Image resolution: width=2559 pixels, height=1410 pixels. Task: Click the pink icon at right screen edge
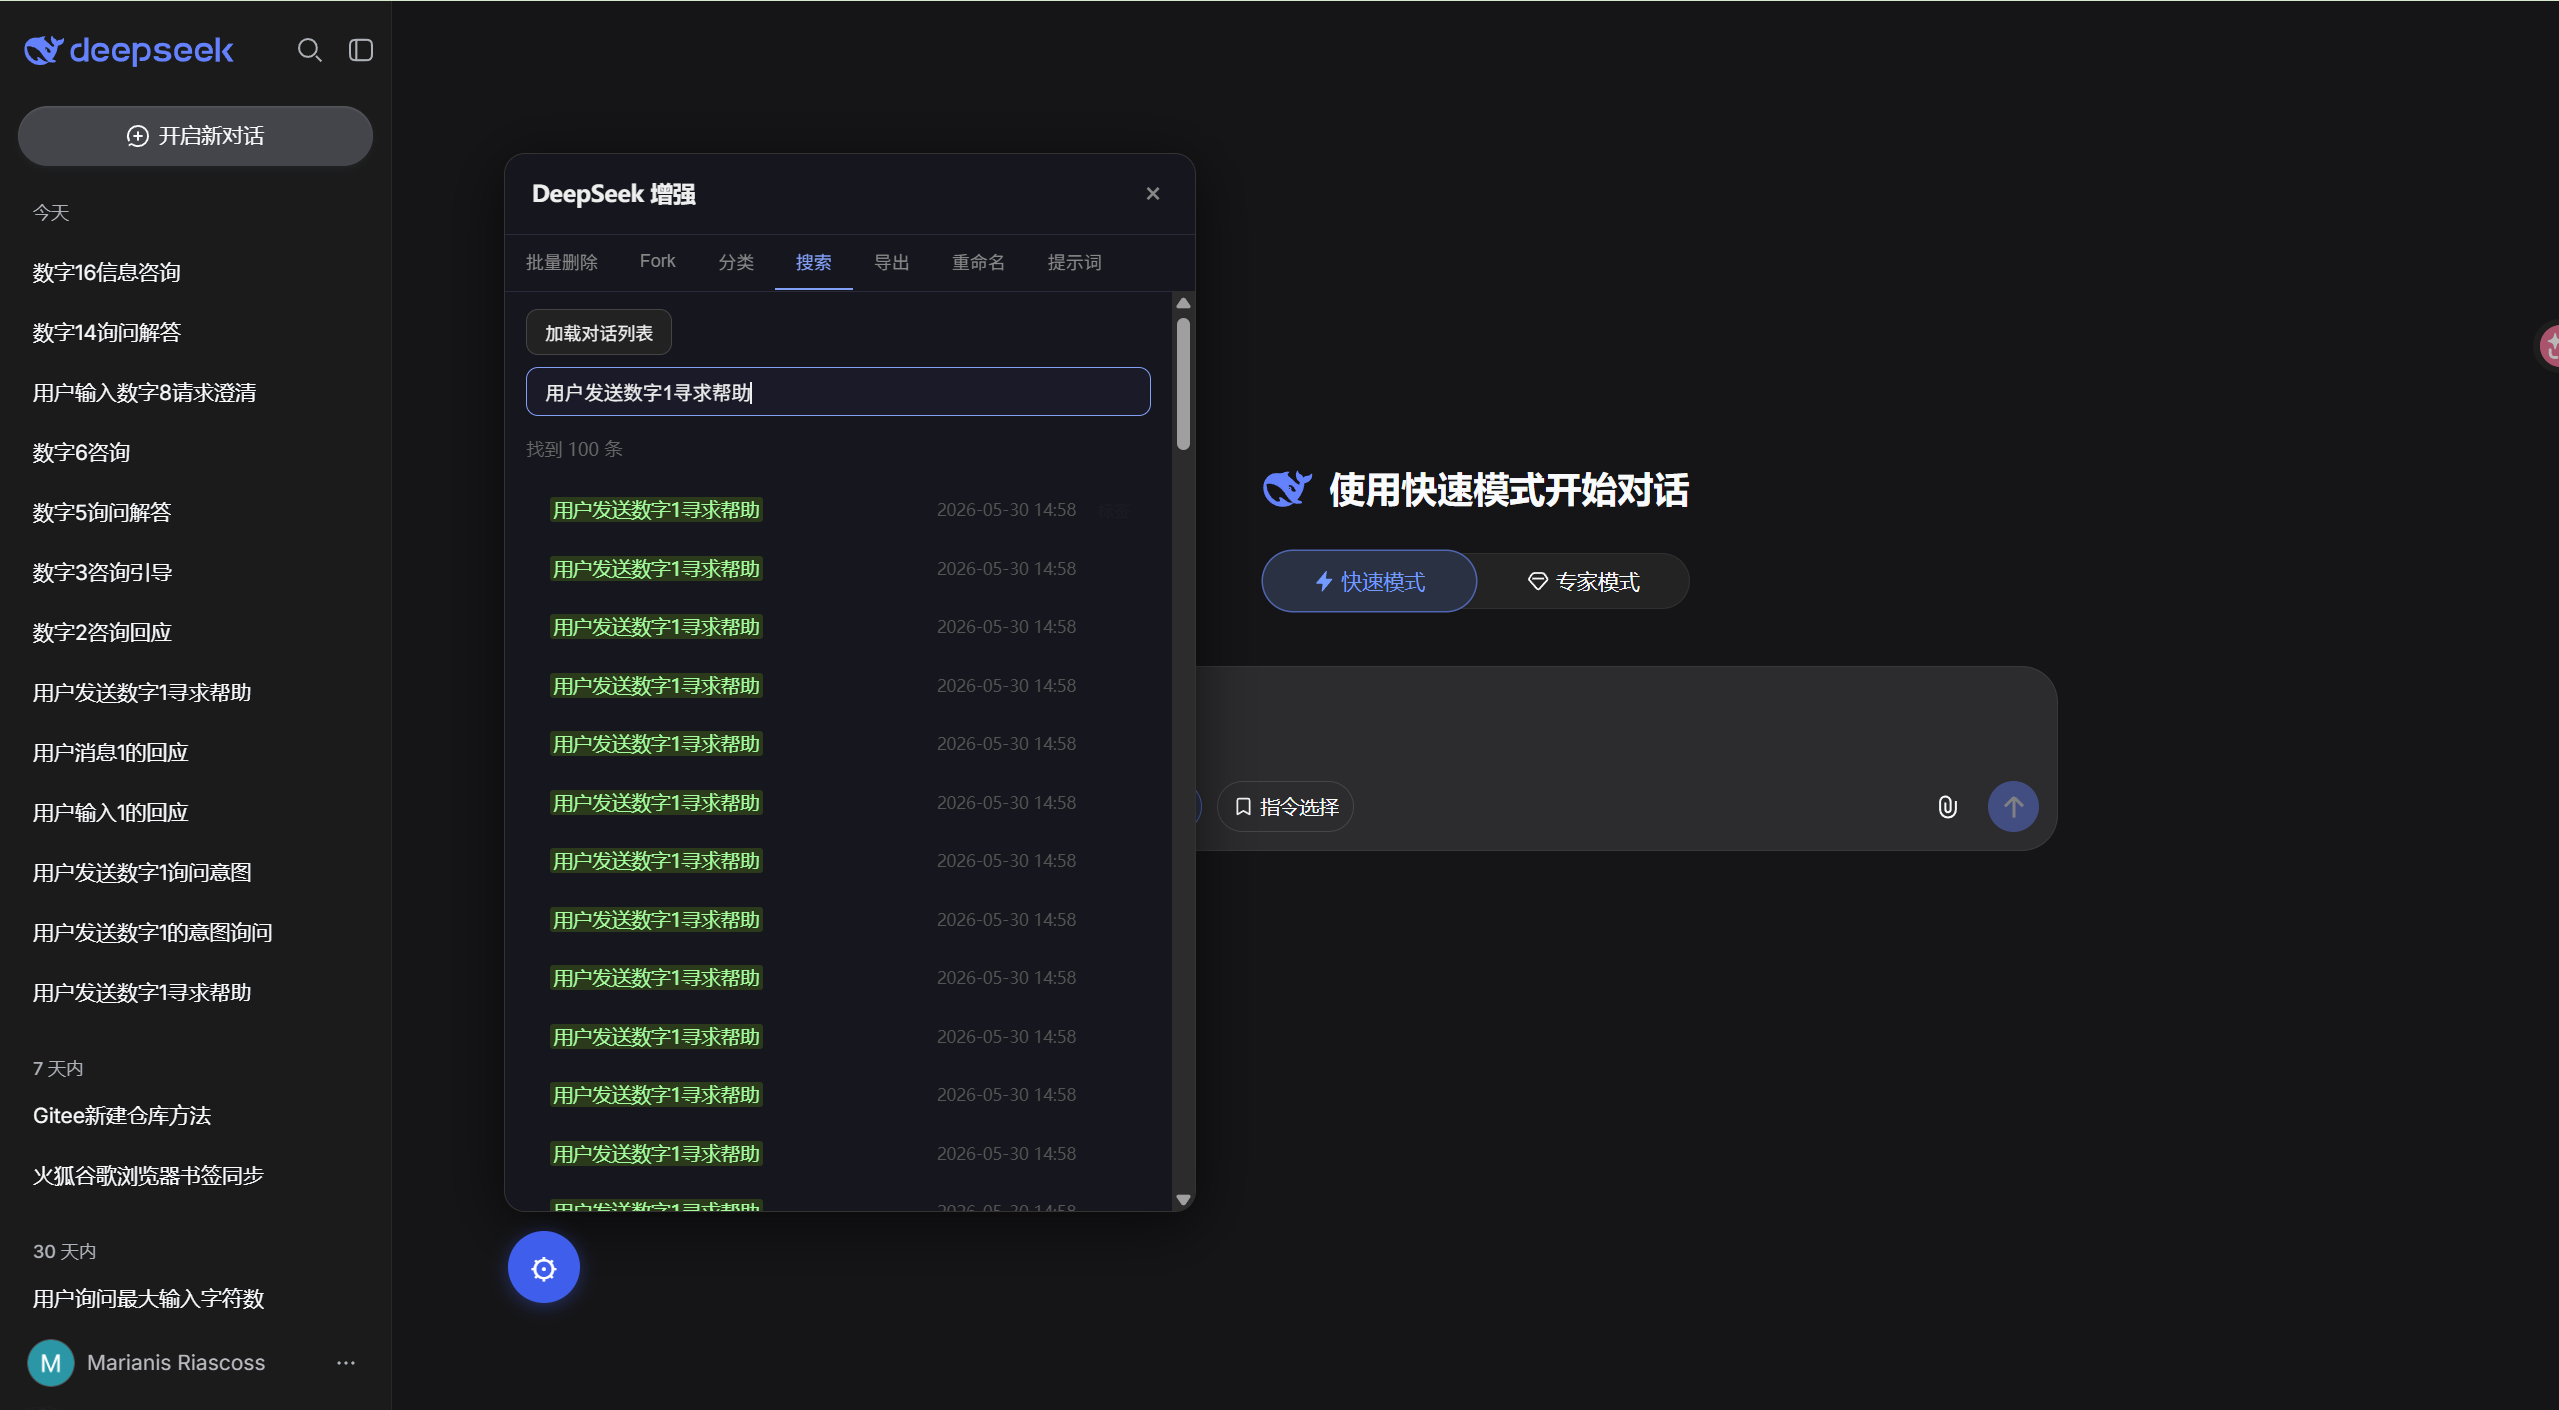click(2550, 346)
